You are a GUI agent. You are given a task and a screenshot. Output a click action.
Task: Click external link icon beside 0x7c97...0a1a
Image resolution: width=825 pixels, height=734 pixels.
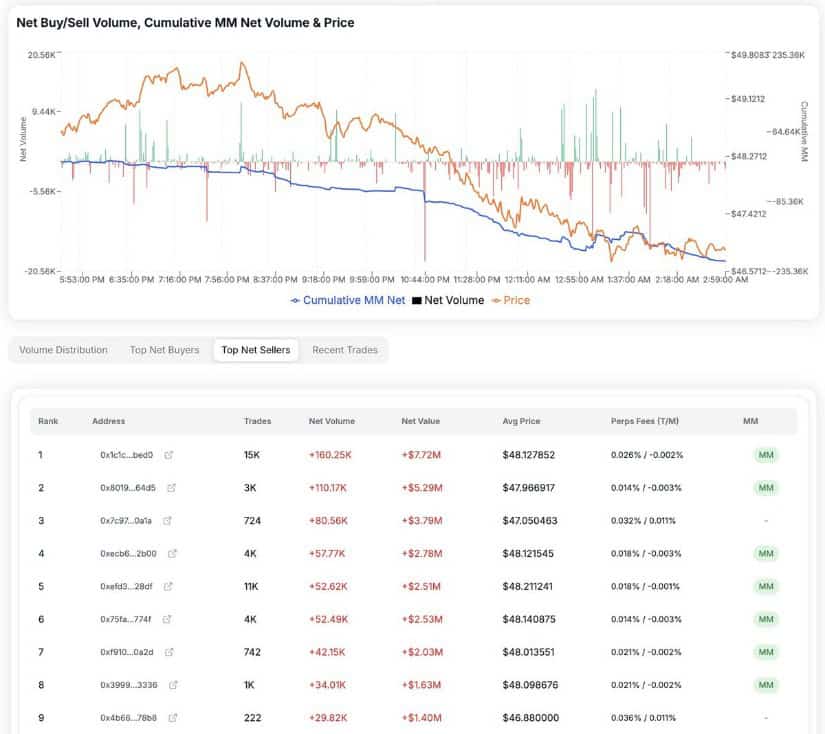pos(168,521)
